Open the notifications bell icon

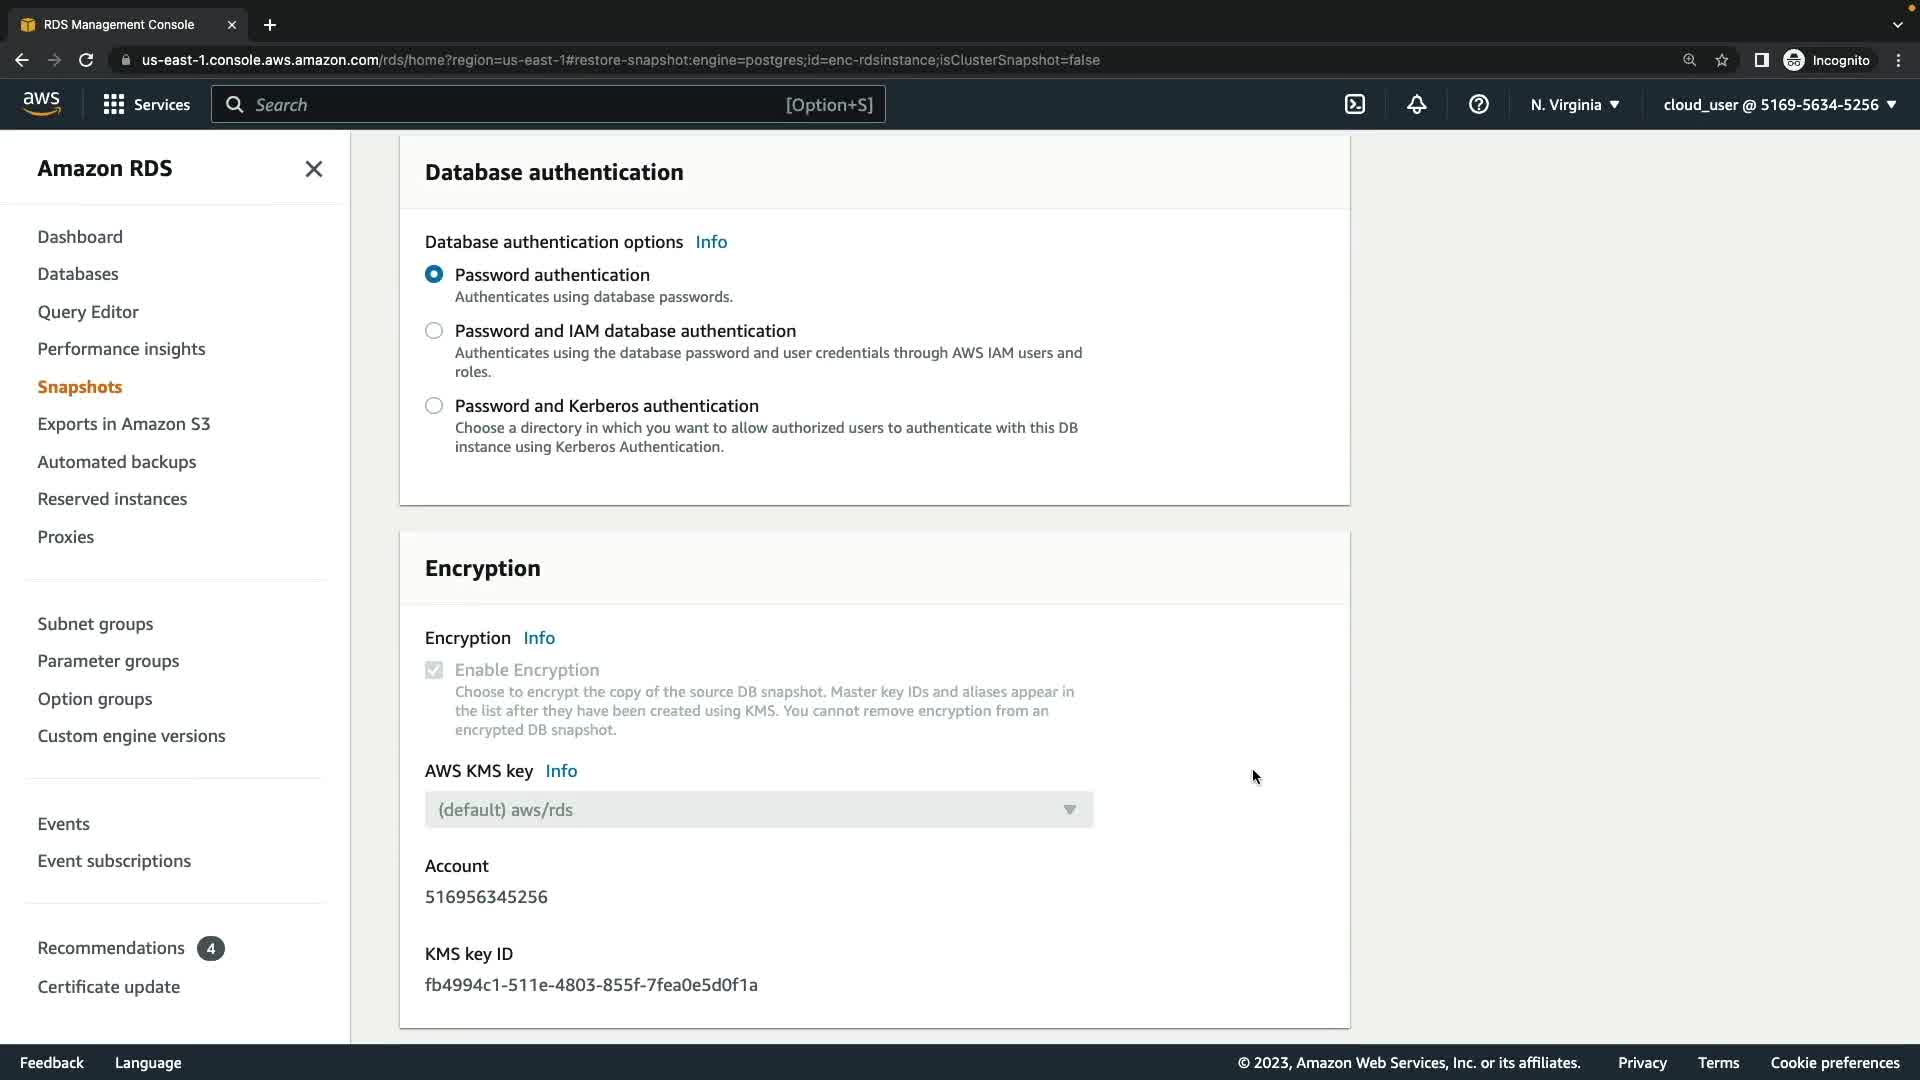coord(1416,104)
